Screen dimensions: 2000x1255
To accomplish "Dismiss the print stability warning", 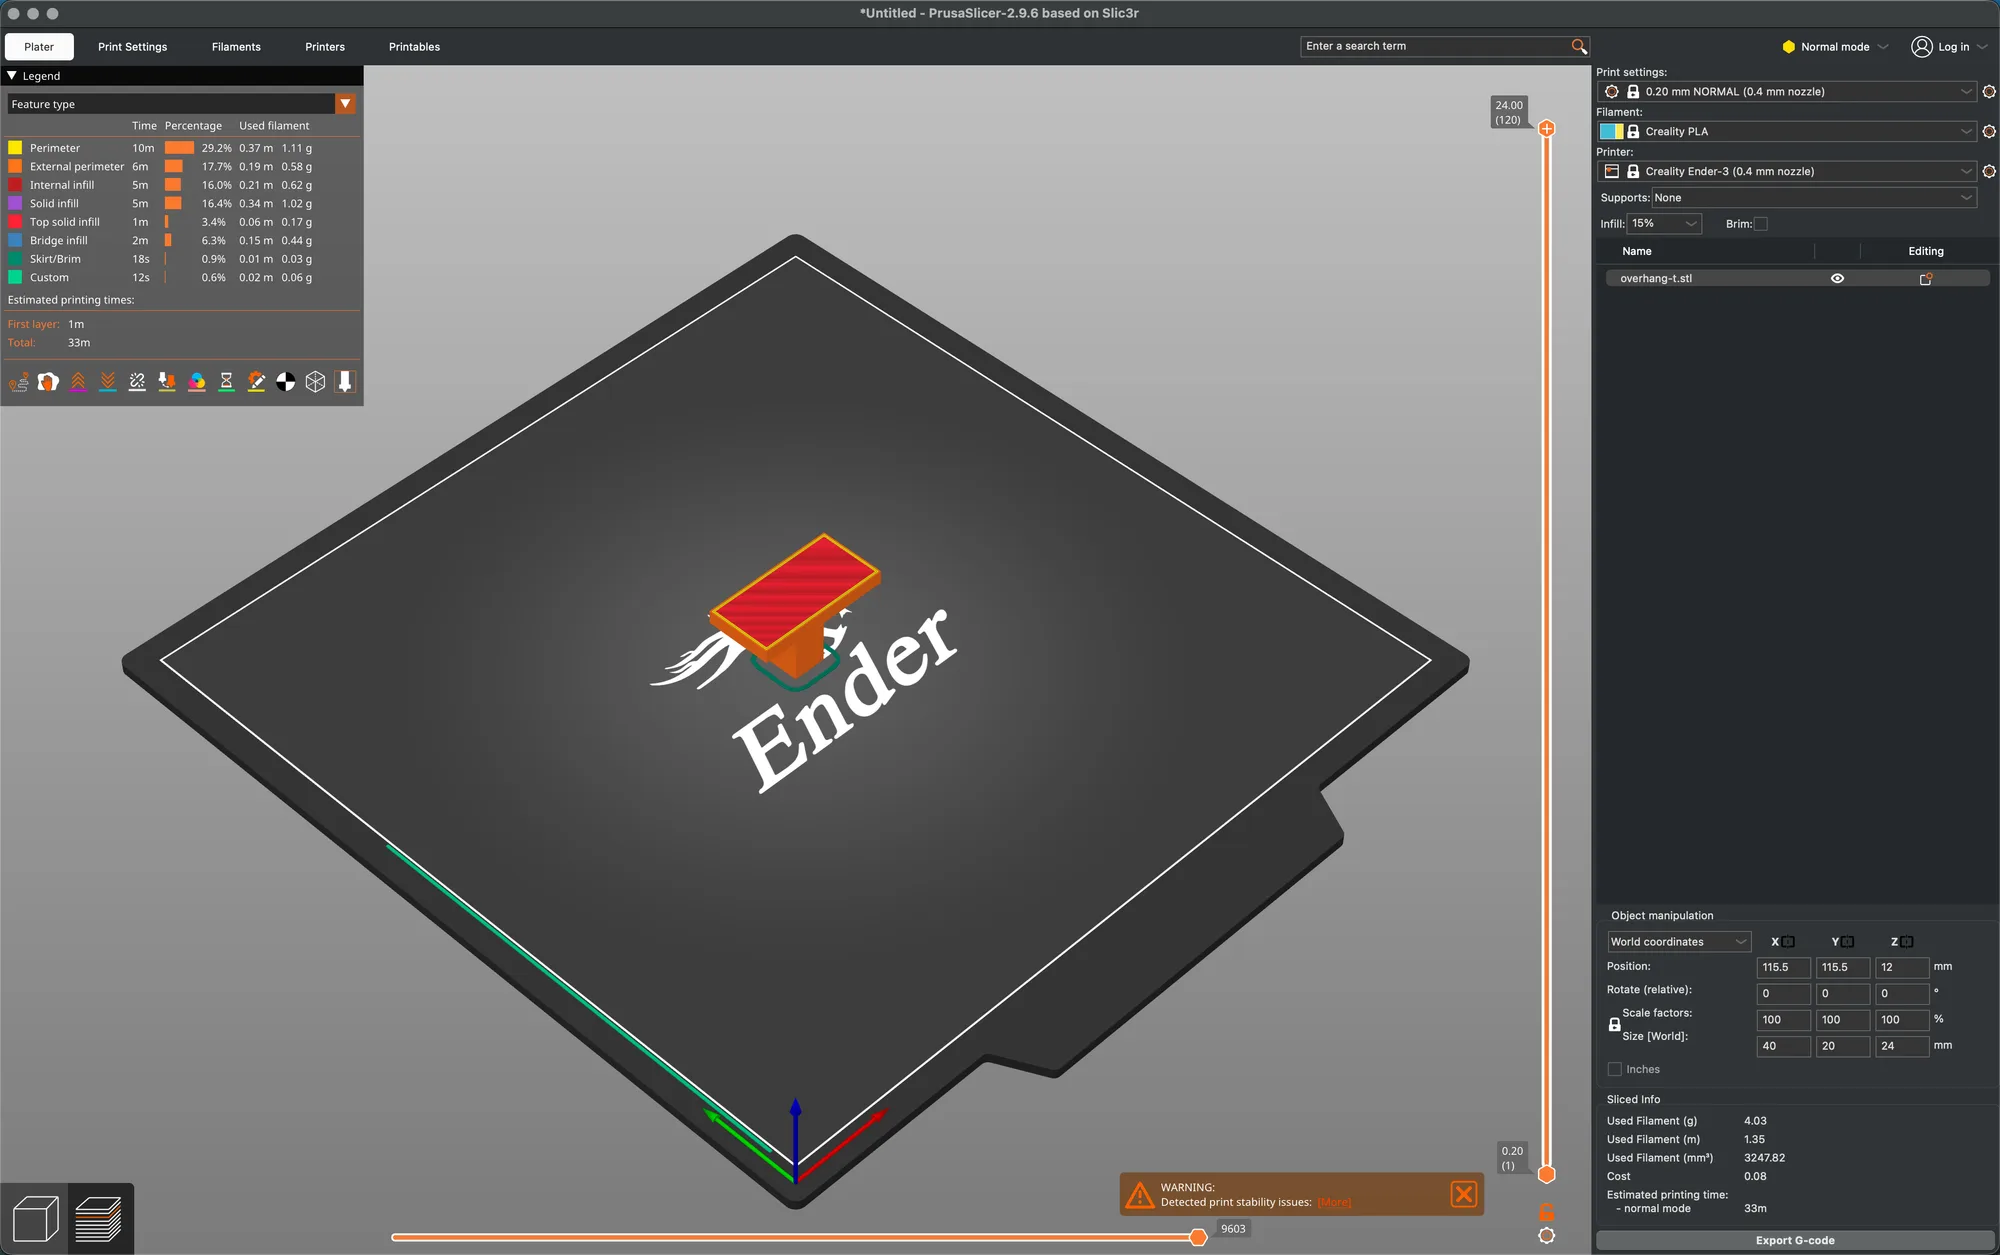I will pos(1463,1194).
